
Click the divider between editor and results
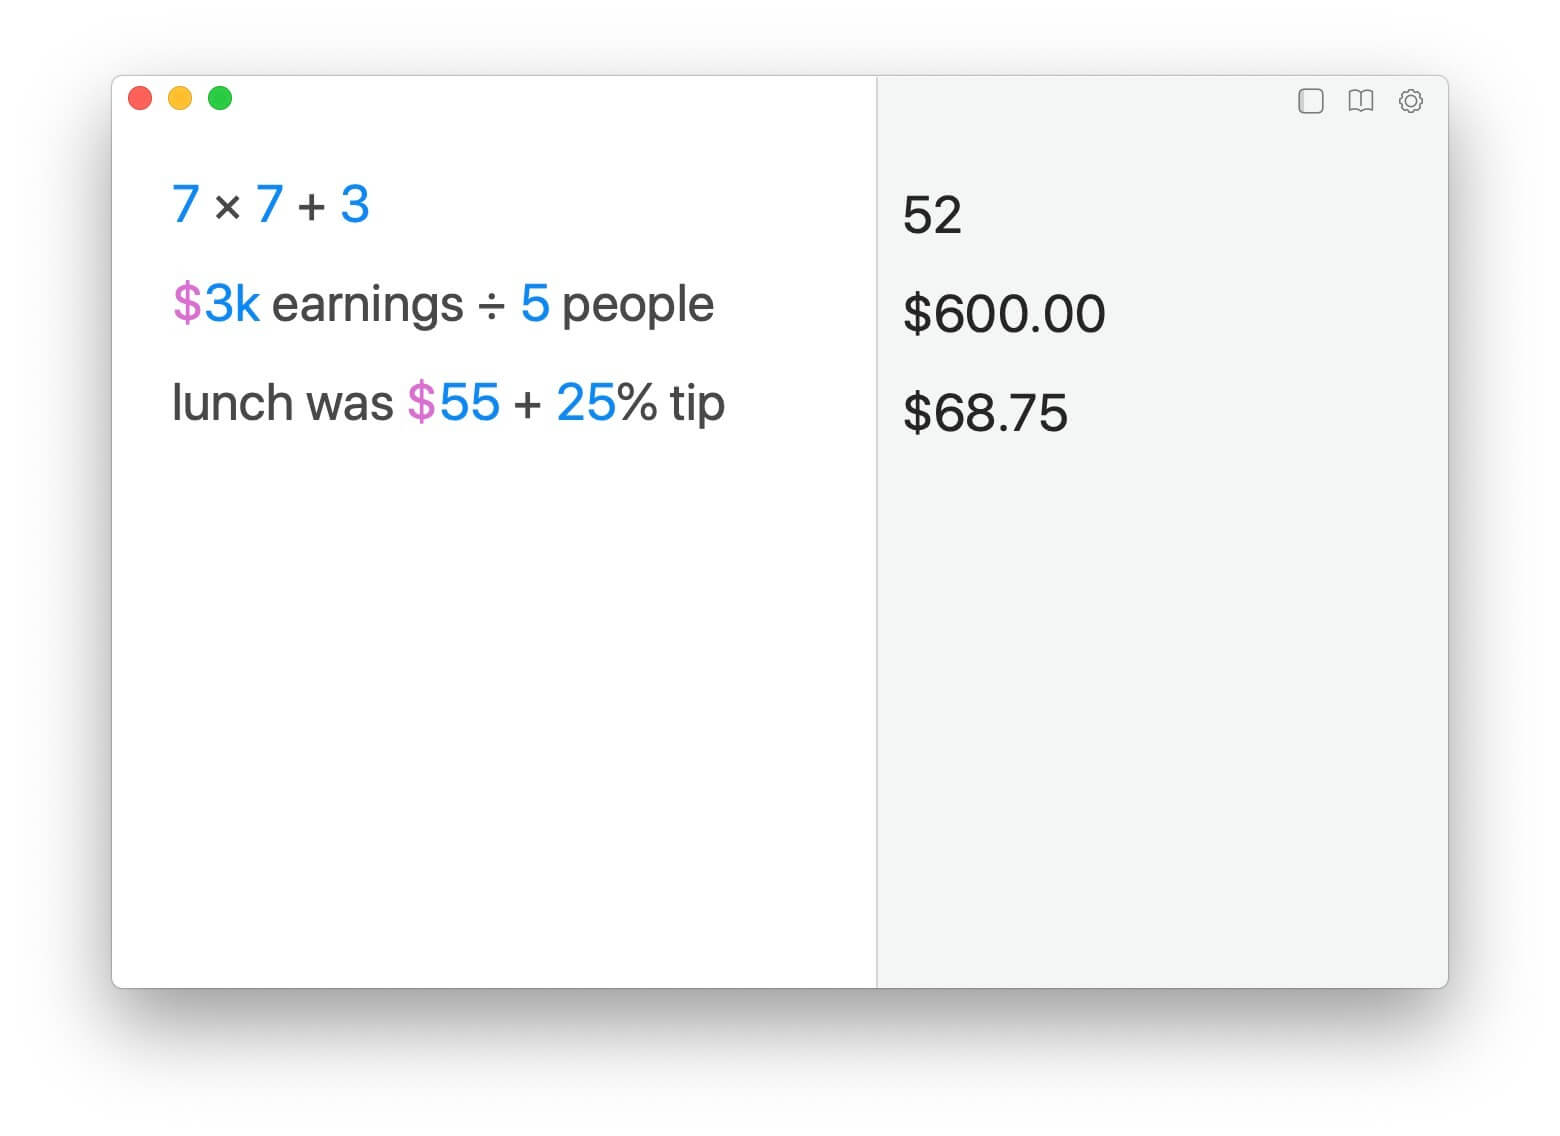pos(877,530)
